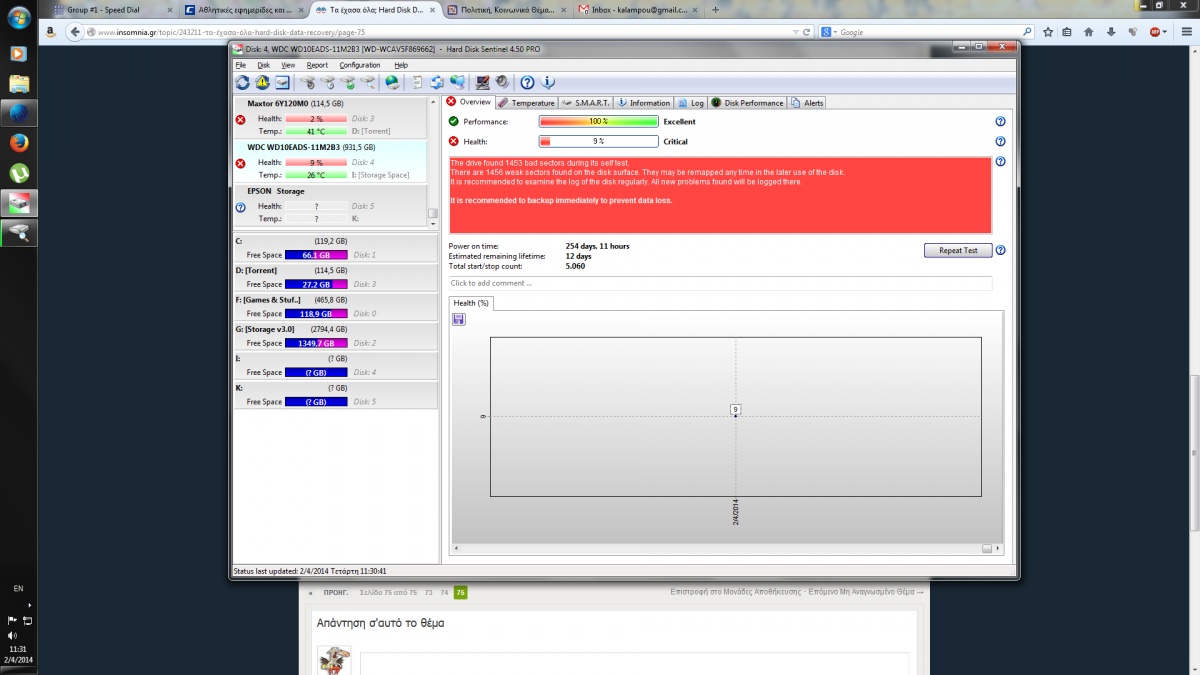Switch to the Alerts tab
Image resolution: width=1200 pixels, height=675 pixels.
click(x=807, y=102)
